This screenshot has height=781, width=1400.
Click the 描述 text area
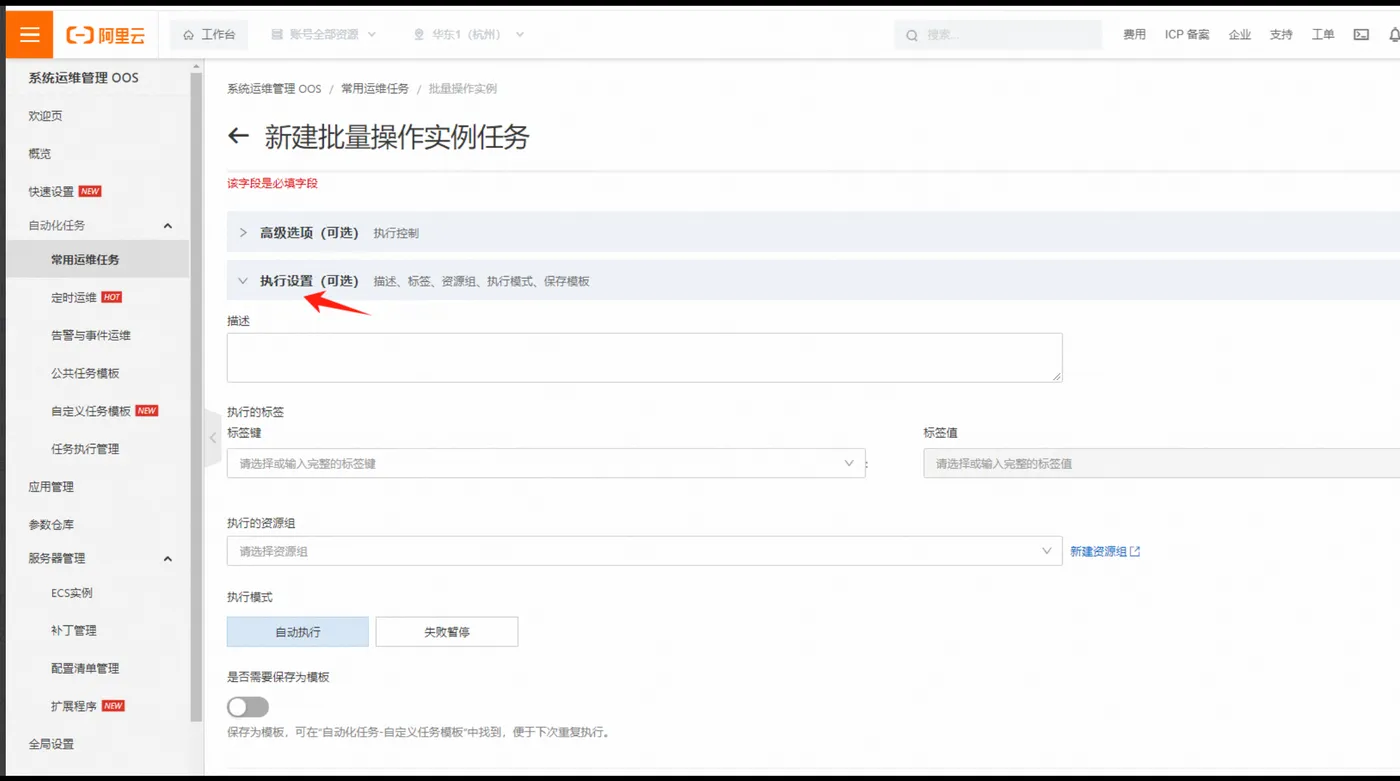click(644, 357)
